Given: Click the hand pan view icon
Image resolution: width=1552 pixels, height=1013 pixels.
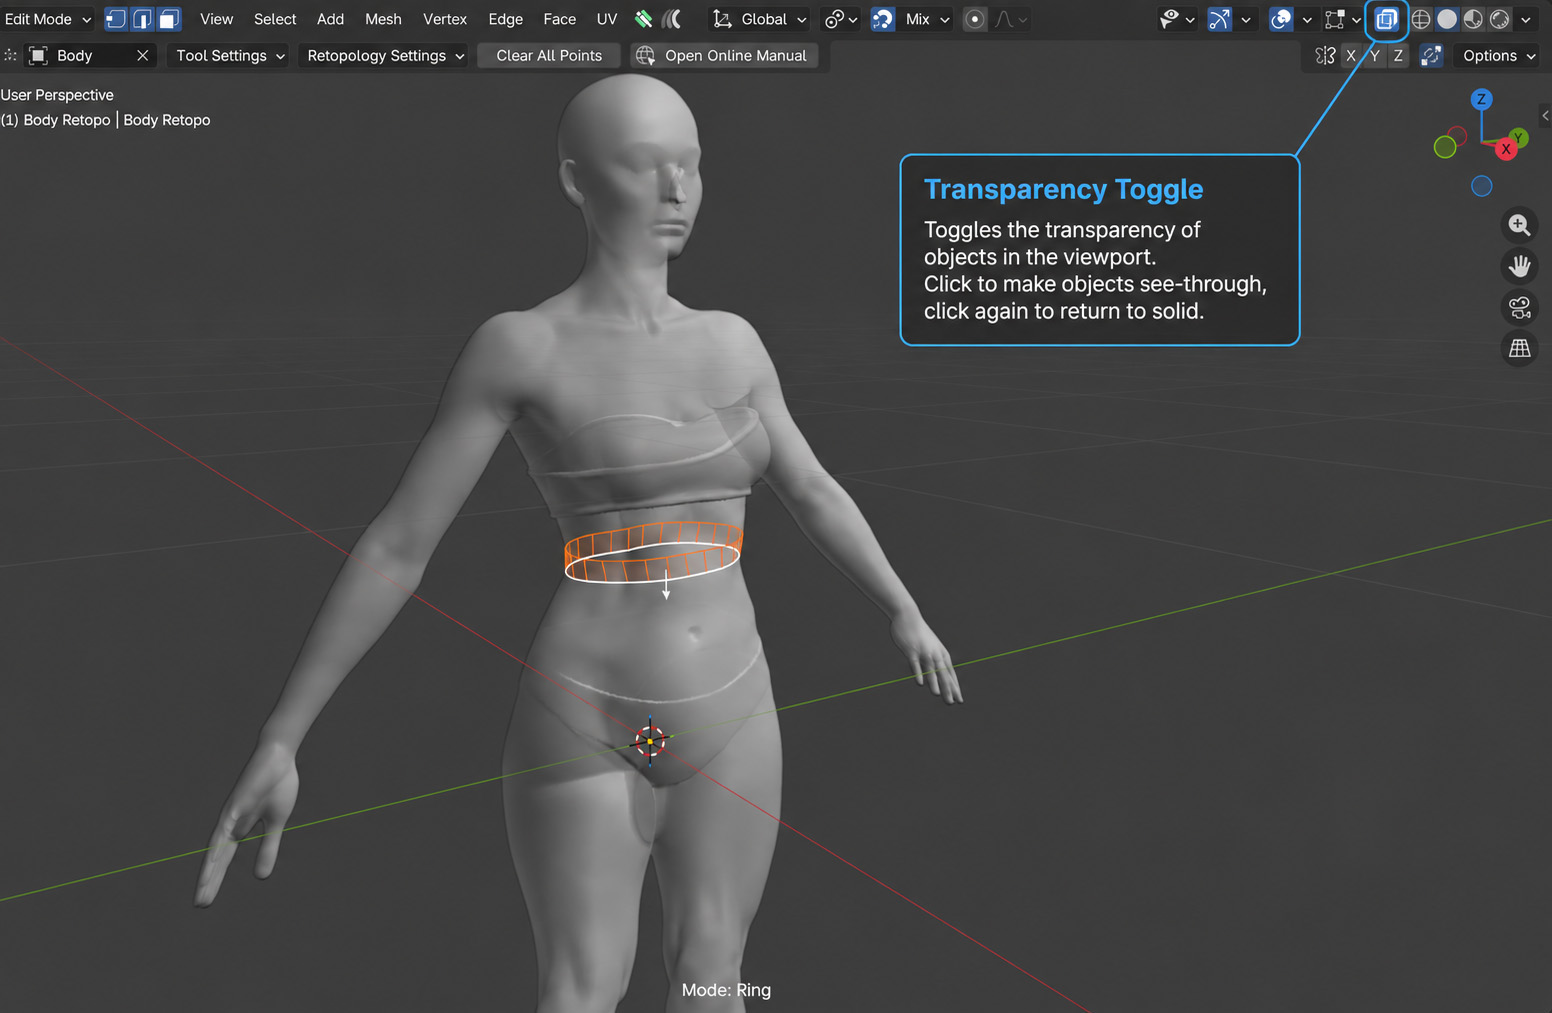Looking at the screenshot, I should [1519, 266].
